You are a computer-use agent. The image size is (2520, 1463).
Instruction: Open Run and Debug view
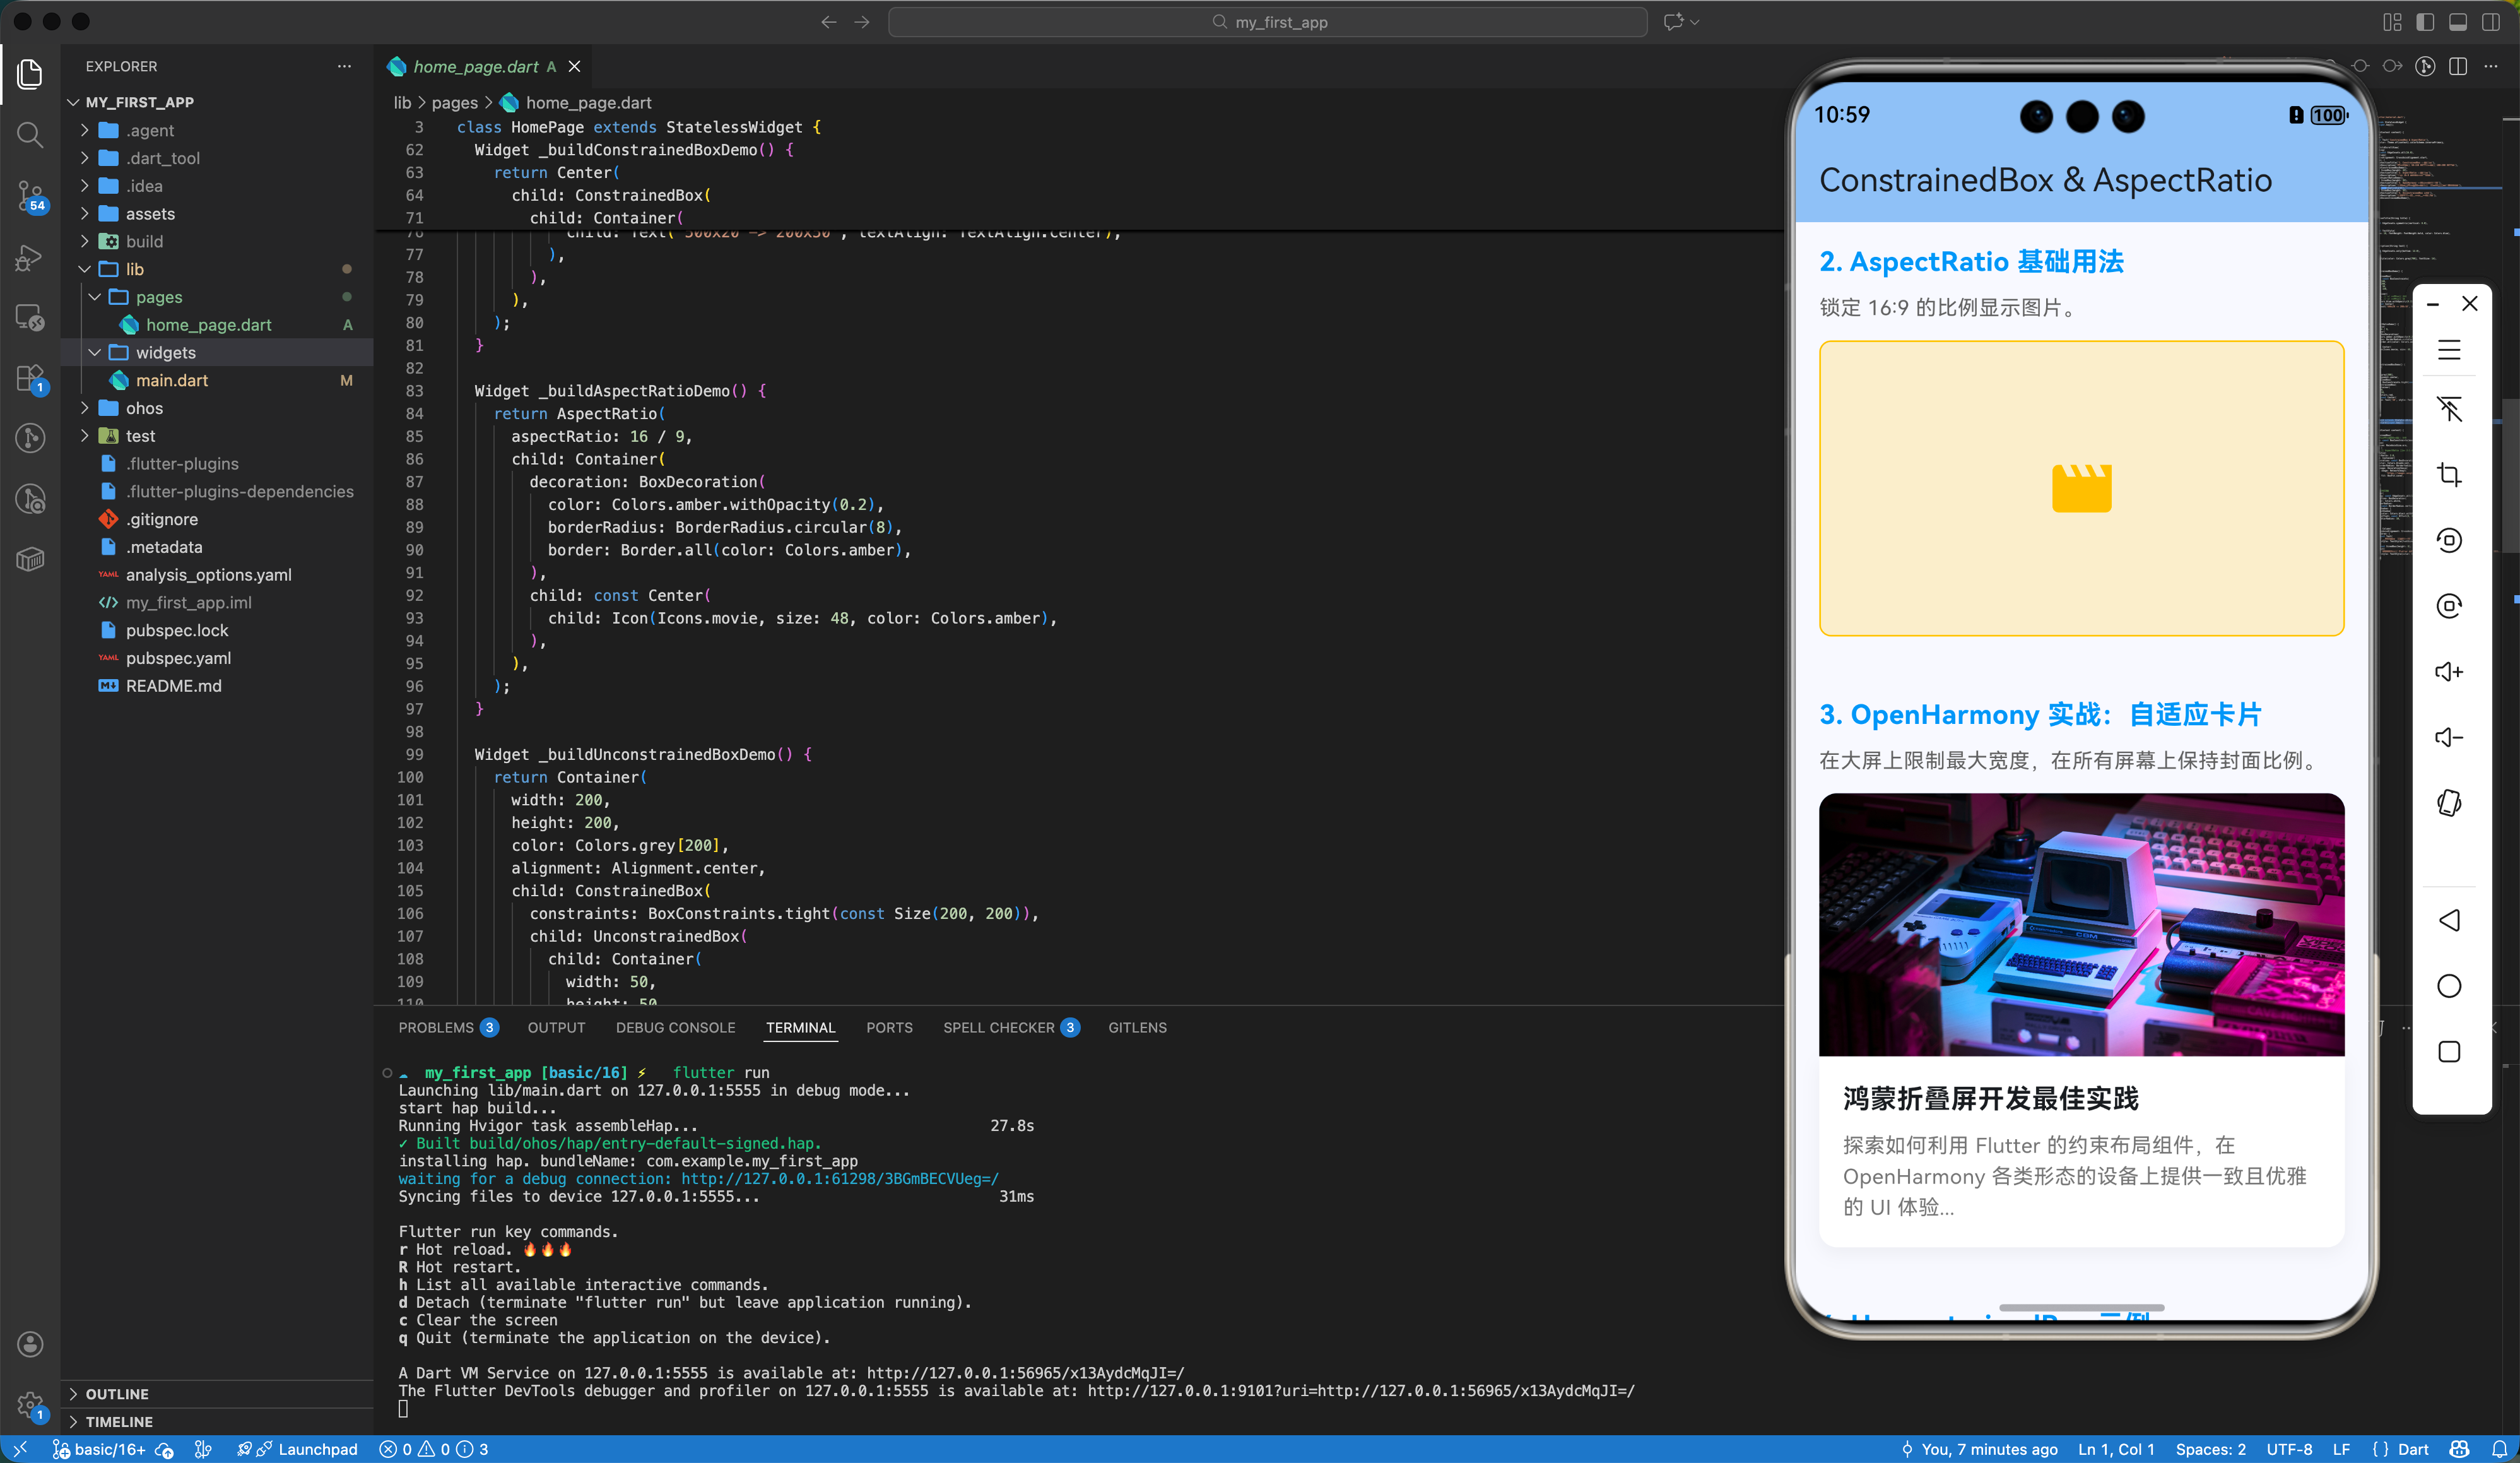pos(30,258)
